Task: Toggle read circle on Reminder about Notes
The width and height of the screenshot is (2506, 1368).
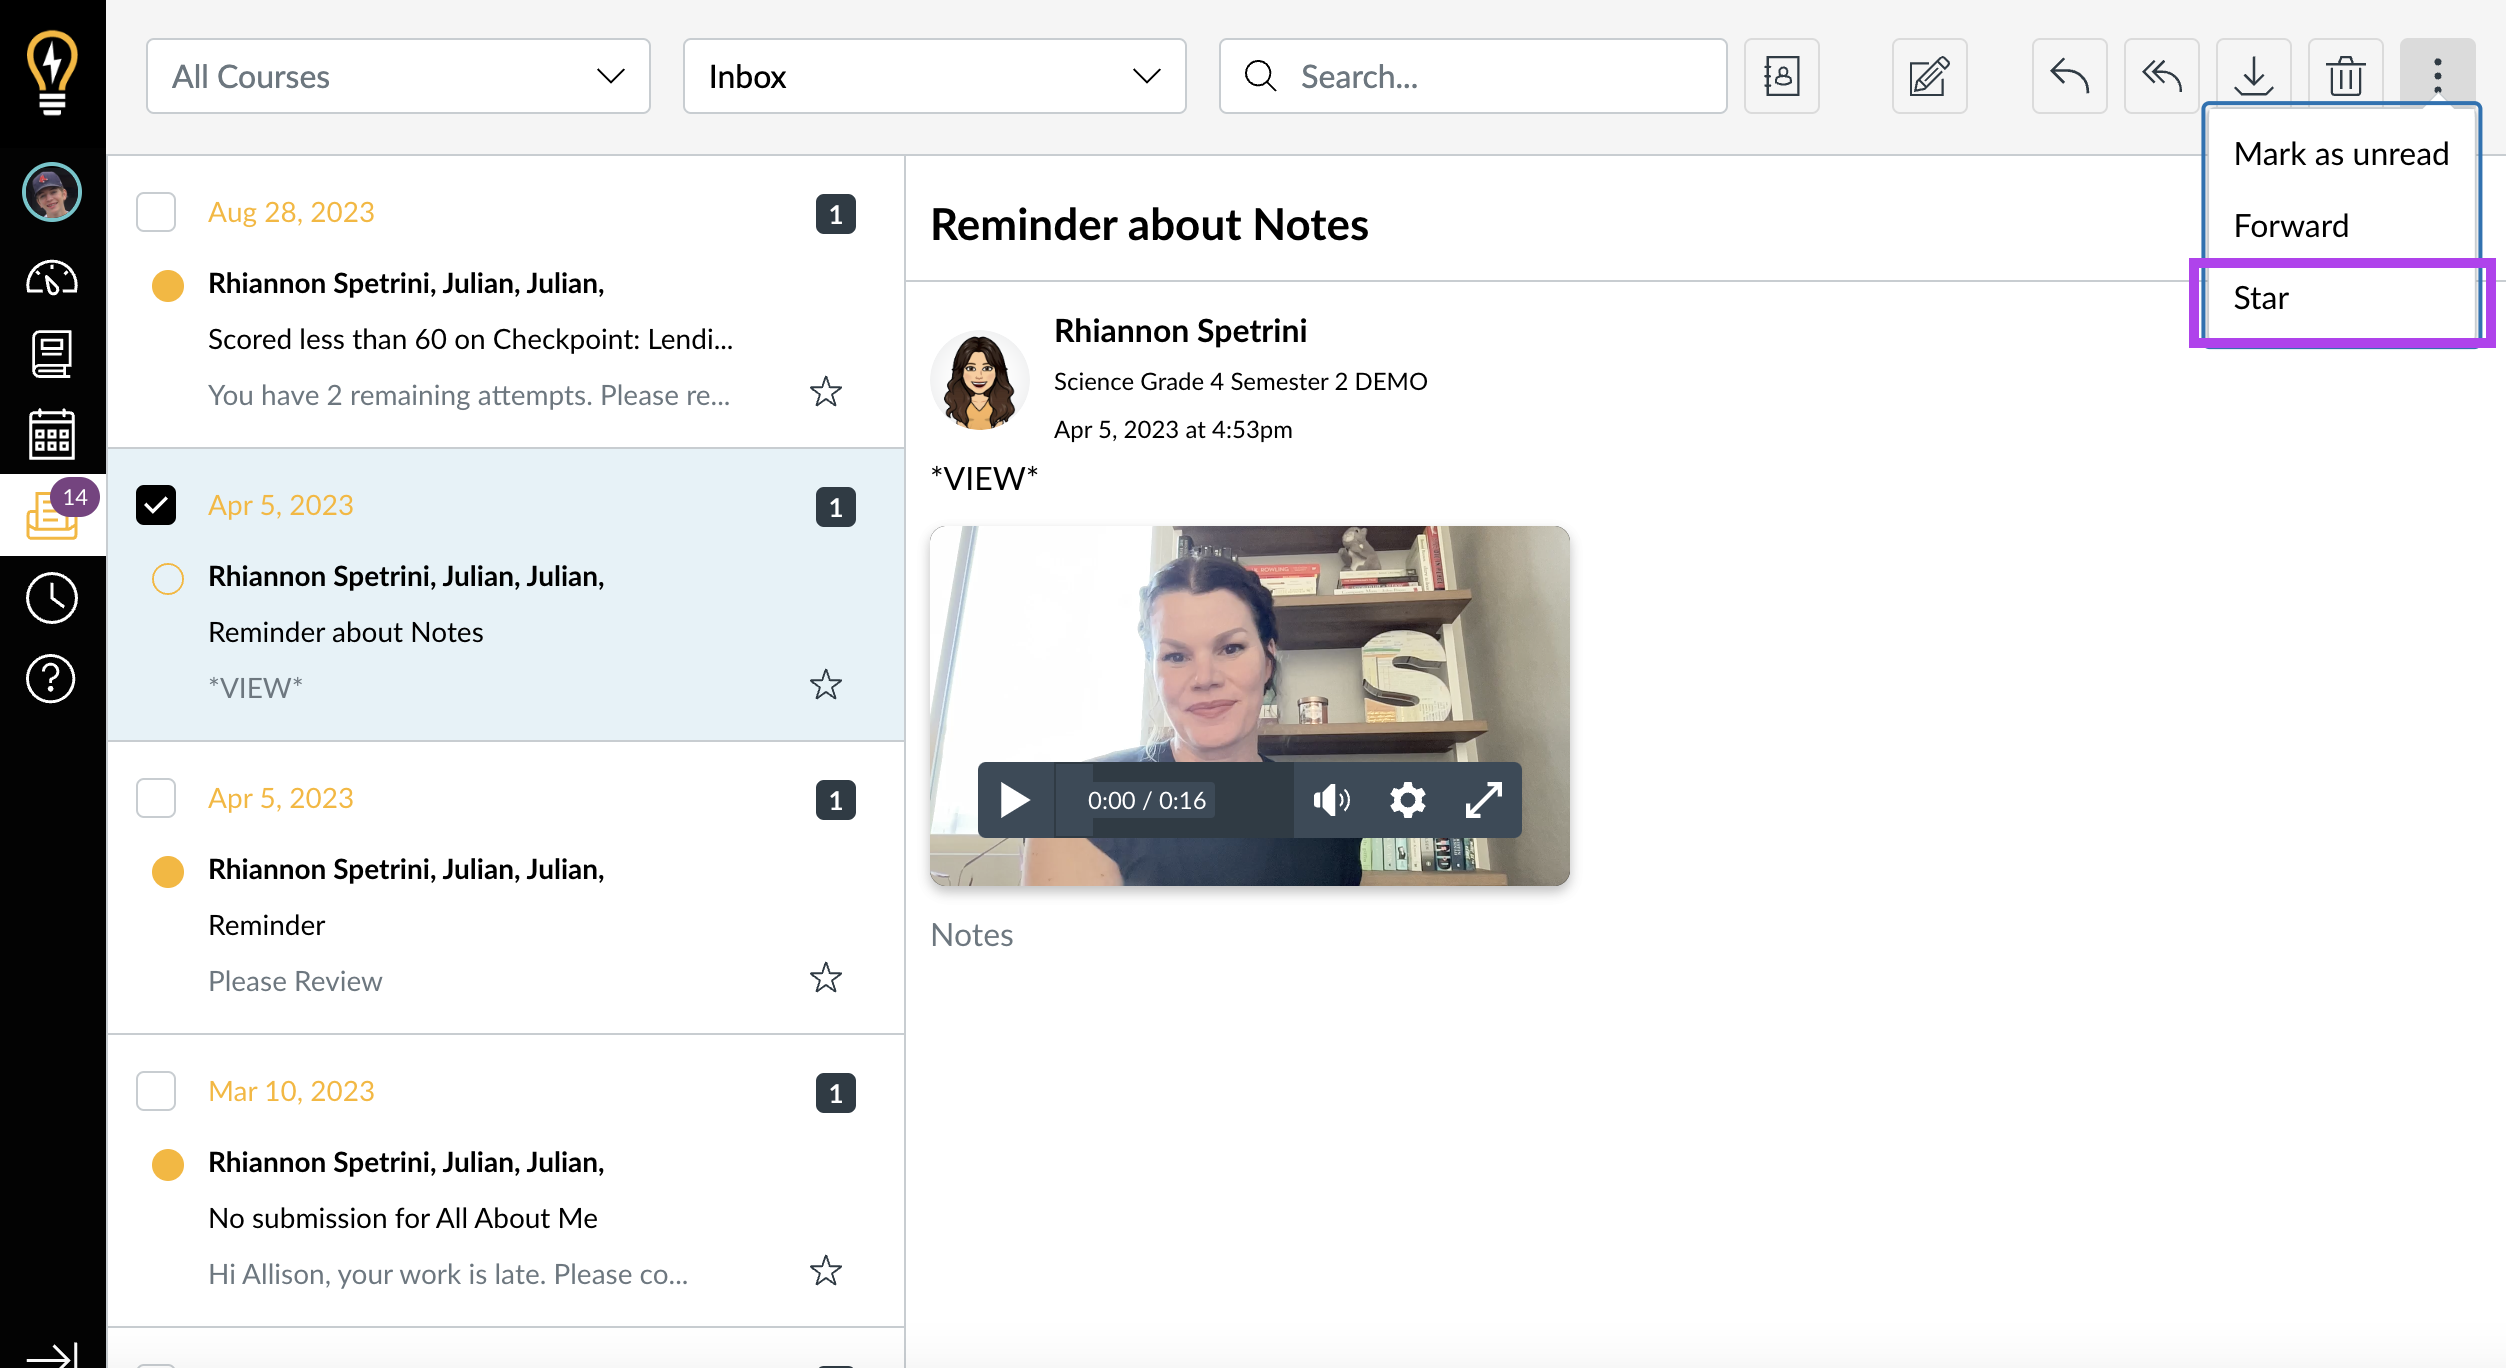Action: (x=168, y=578)
